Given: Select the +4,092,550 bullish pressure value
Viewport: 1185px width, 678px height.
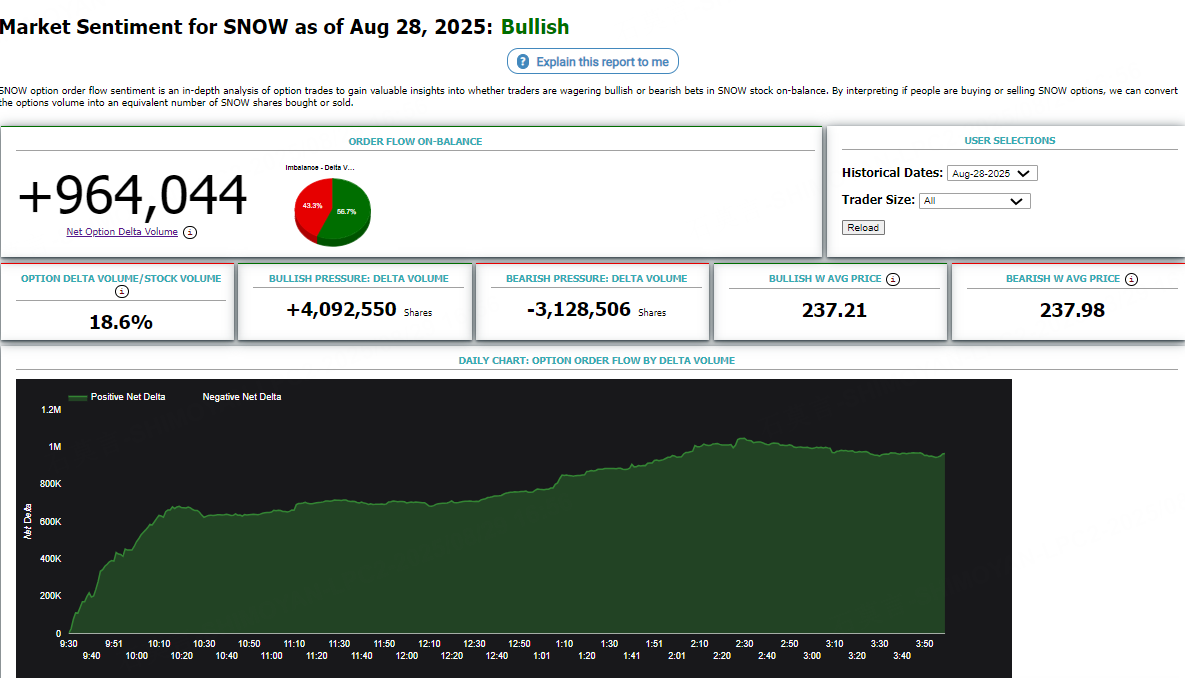Looking at the screenshot, I should (x=341, y=310).
